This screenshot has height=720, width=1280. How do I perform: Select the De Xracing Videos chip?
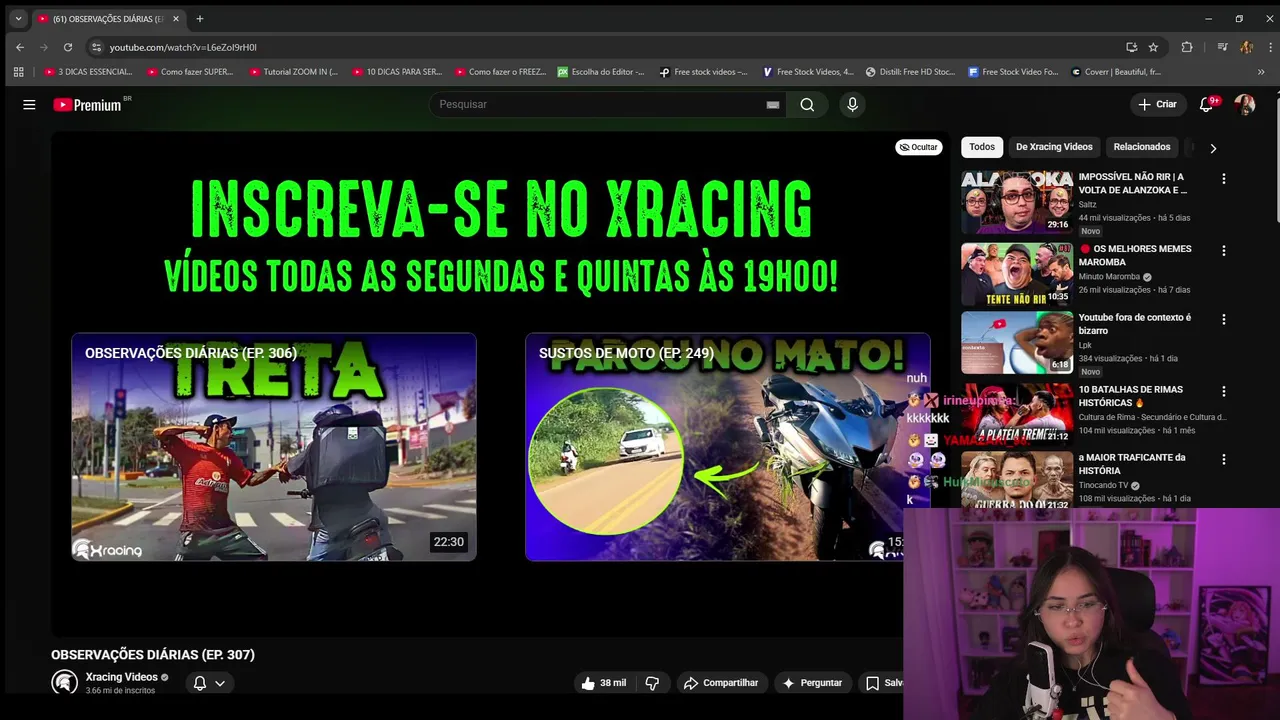(1054, 147)
